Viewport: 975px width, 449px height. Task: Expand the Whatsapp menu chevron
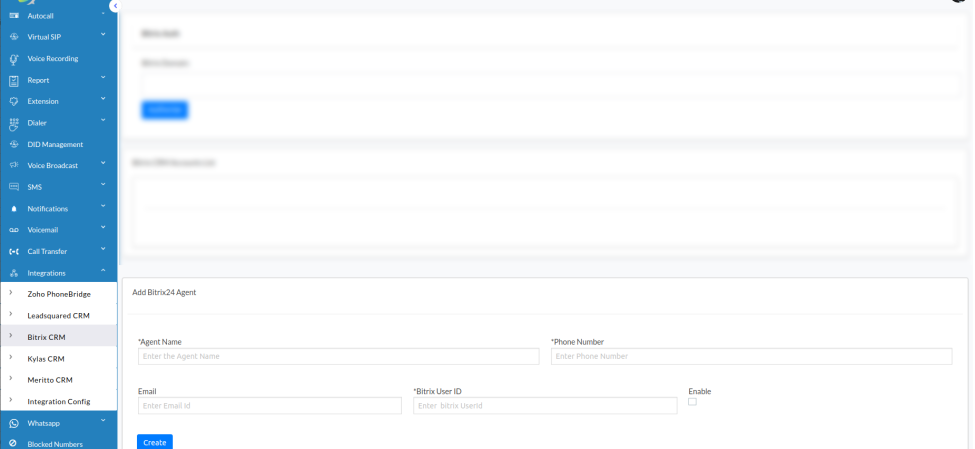tap(103, 421)
